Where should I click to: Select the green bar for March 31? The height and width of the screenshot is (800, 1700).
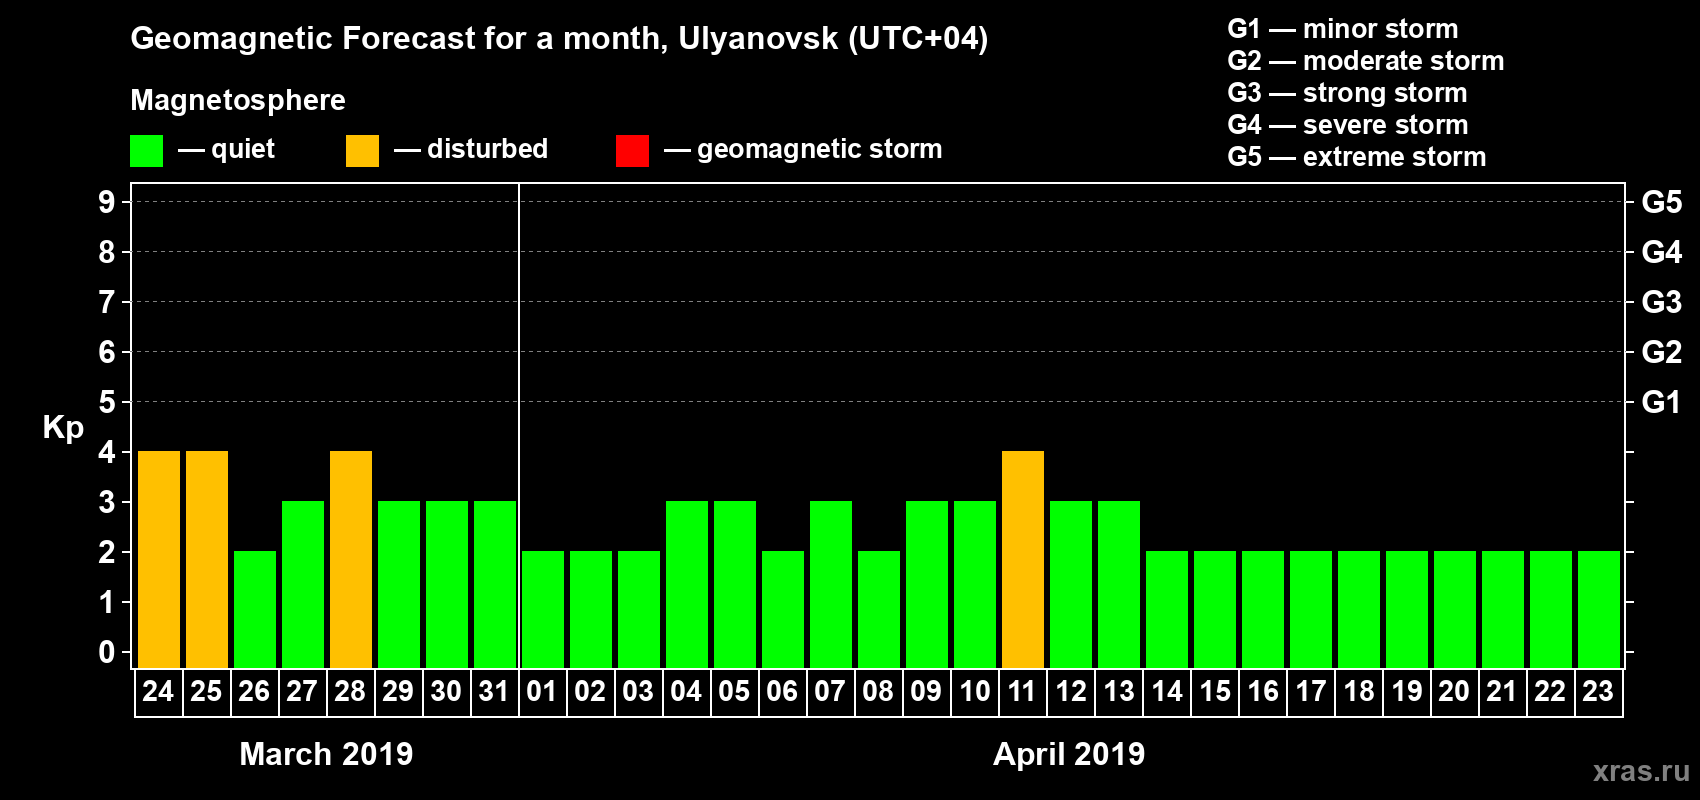[495, 585]
